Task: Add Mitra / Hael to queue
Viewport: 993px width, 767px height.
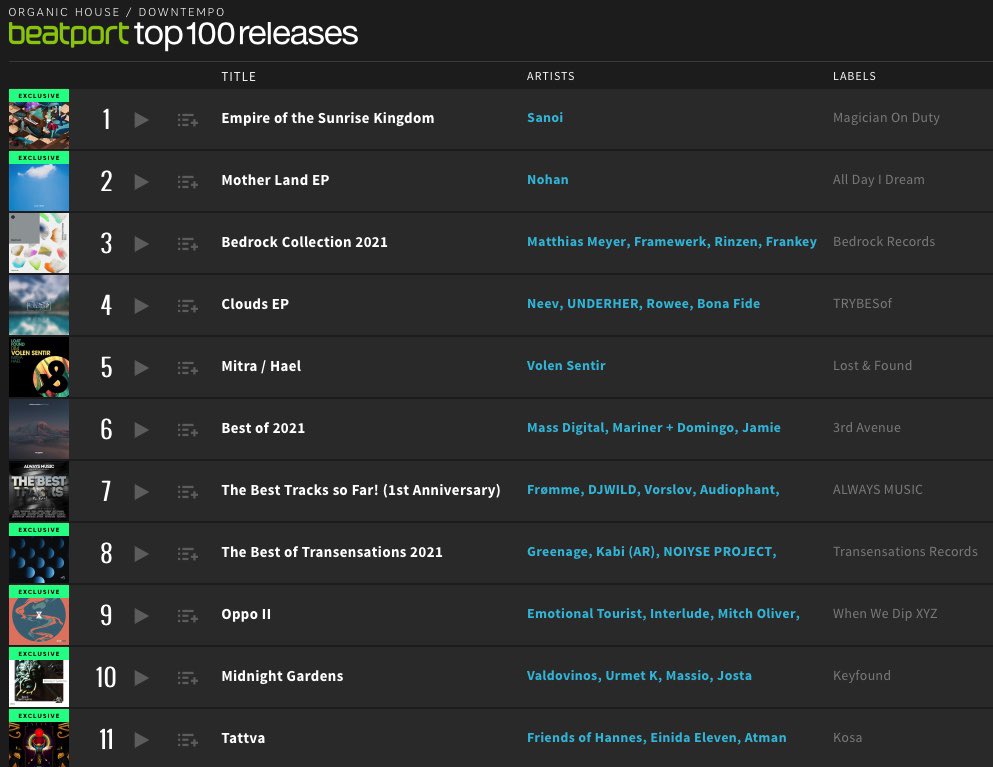Action: coord(187,368)
